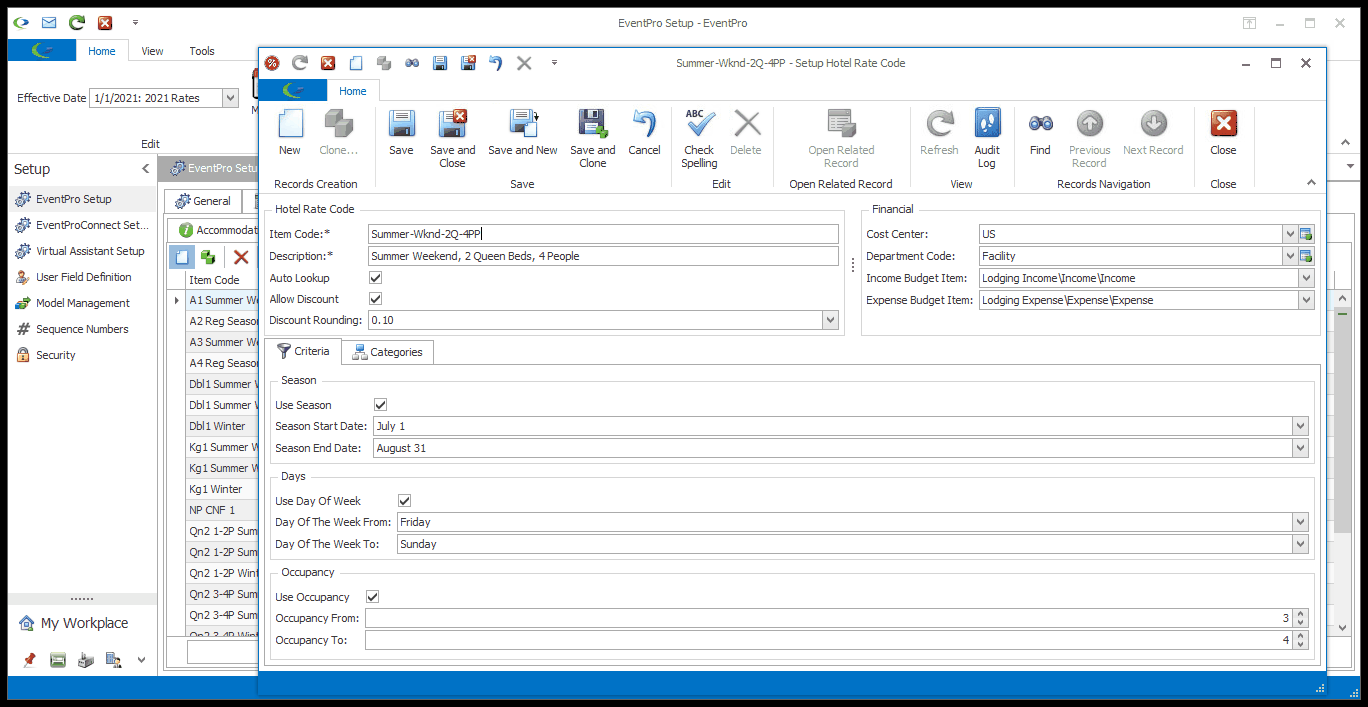The height and width of the screenshot is (707, 1368).
Task: Select the Criteria tab
Action: point(303,351)
